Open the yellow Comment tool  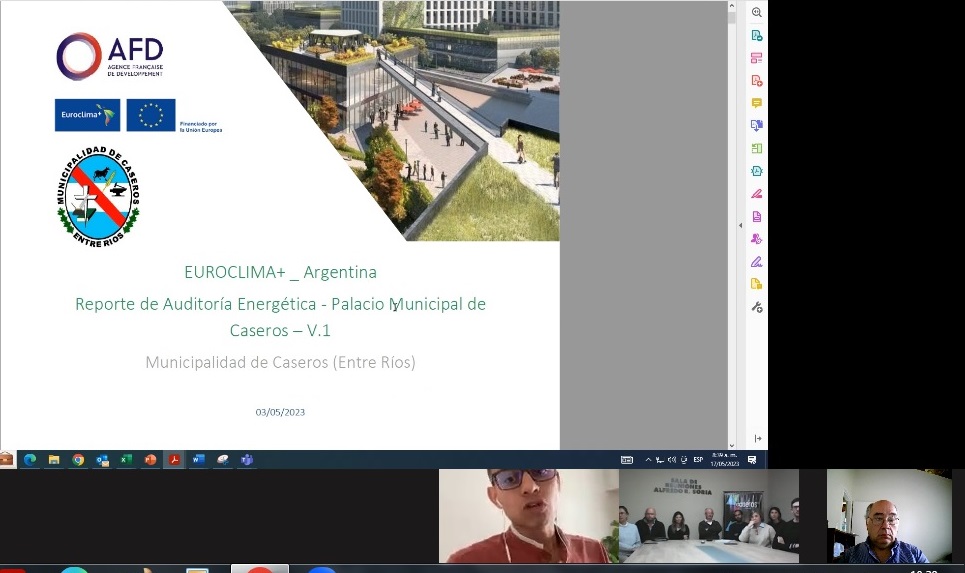[x=757, y=103]
